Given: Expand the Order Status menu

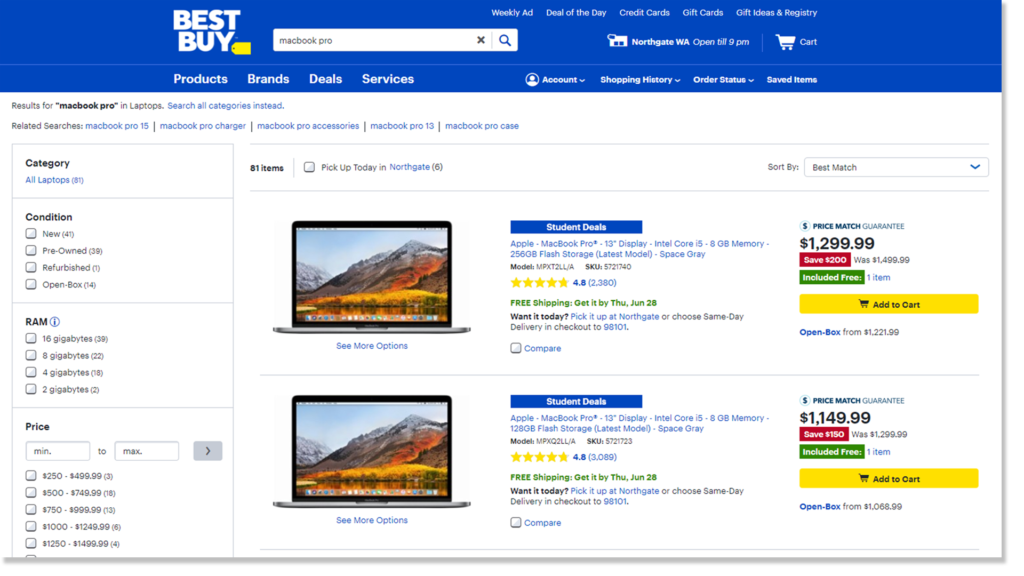Looking at the screenshot, I should pyautogui.click(x=724, y=80).
